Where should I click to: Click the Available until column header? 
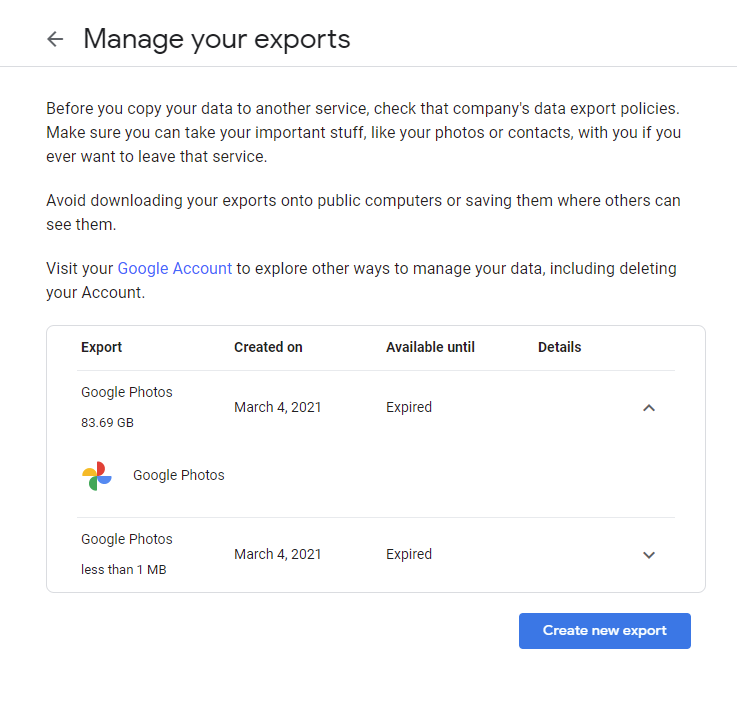click(430, 348)
